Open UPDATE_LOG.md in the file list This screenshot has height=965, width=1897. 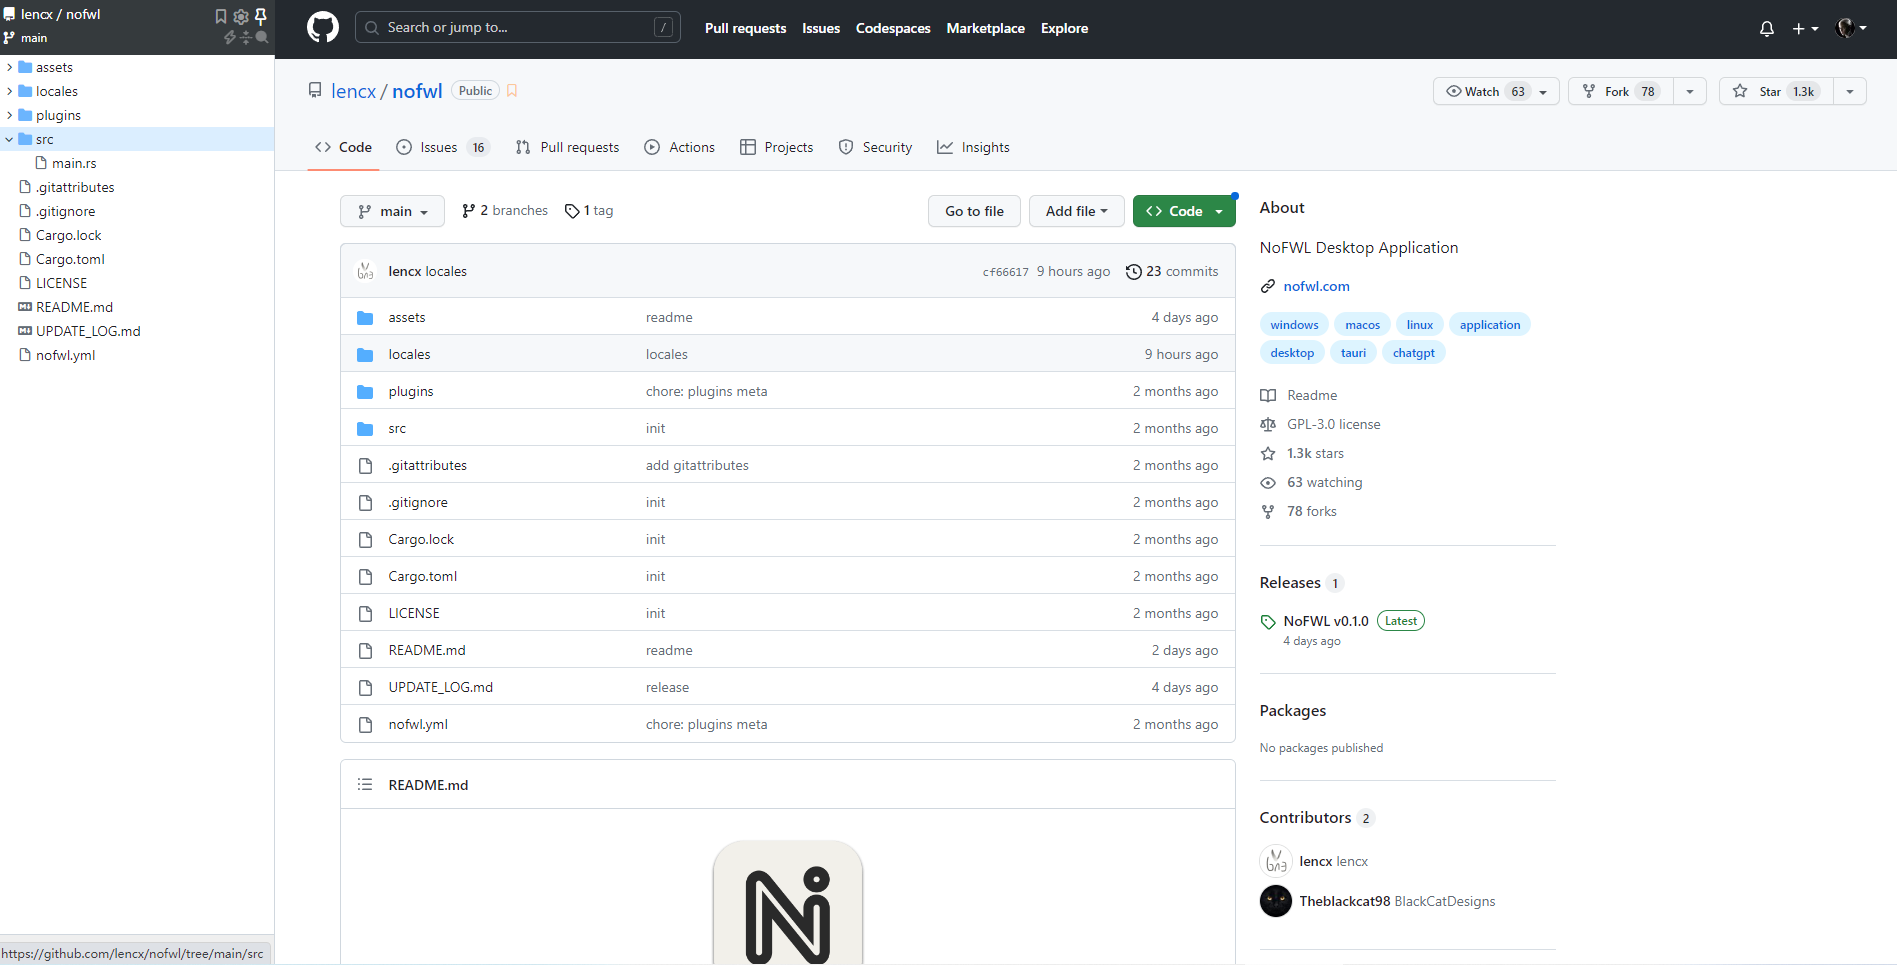click(x=441, y=688)
